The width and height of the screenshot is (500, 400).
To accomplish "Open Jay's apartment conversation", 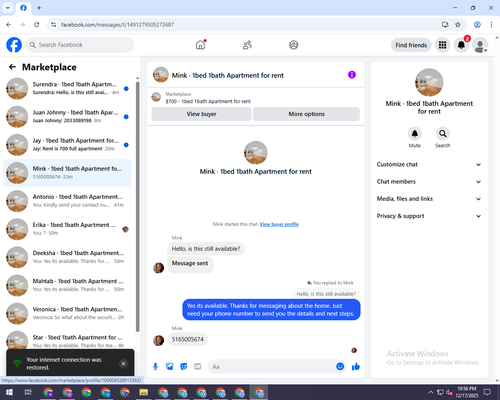I will point(68,145).
